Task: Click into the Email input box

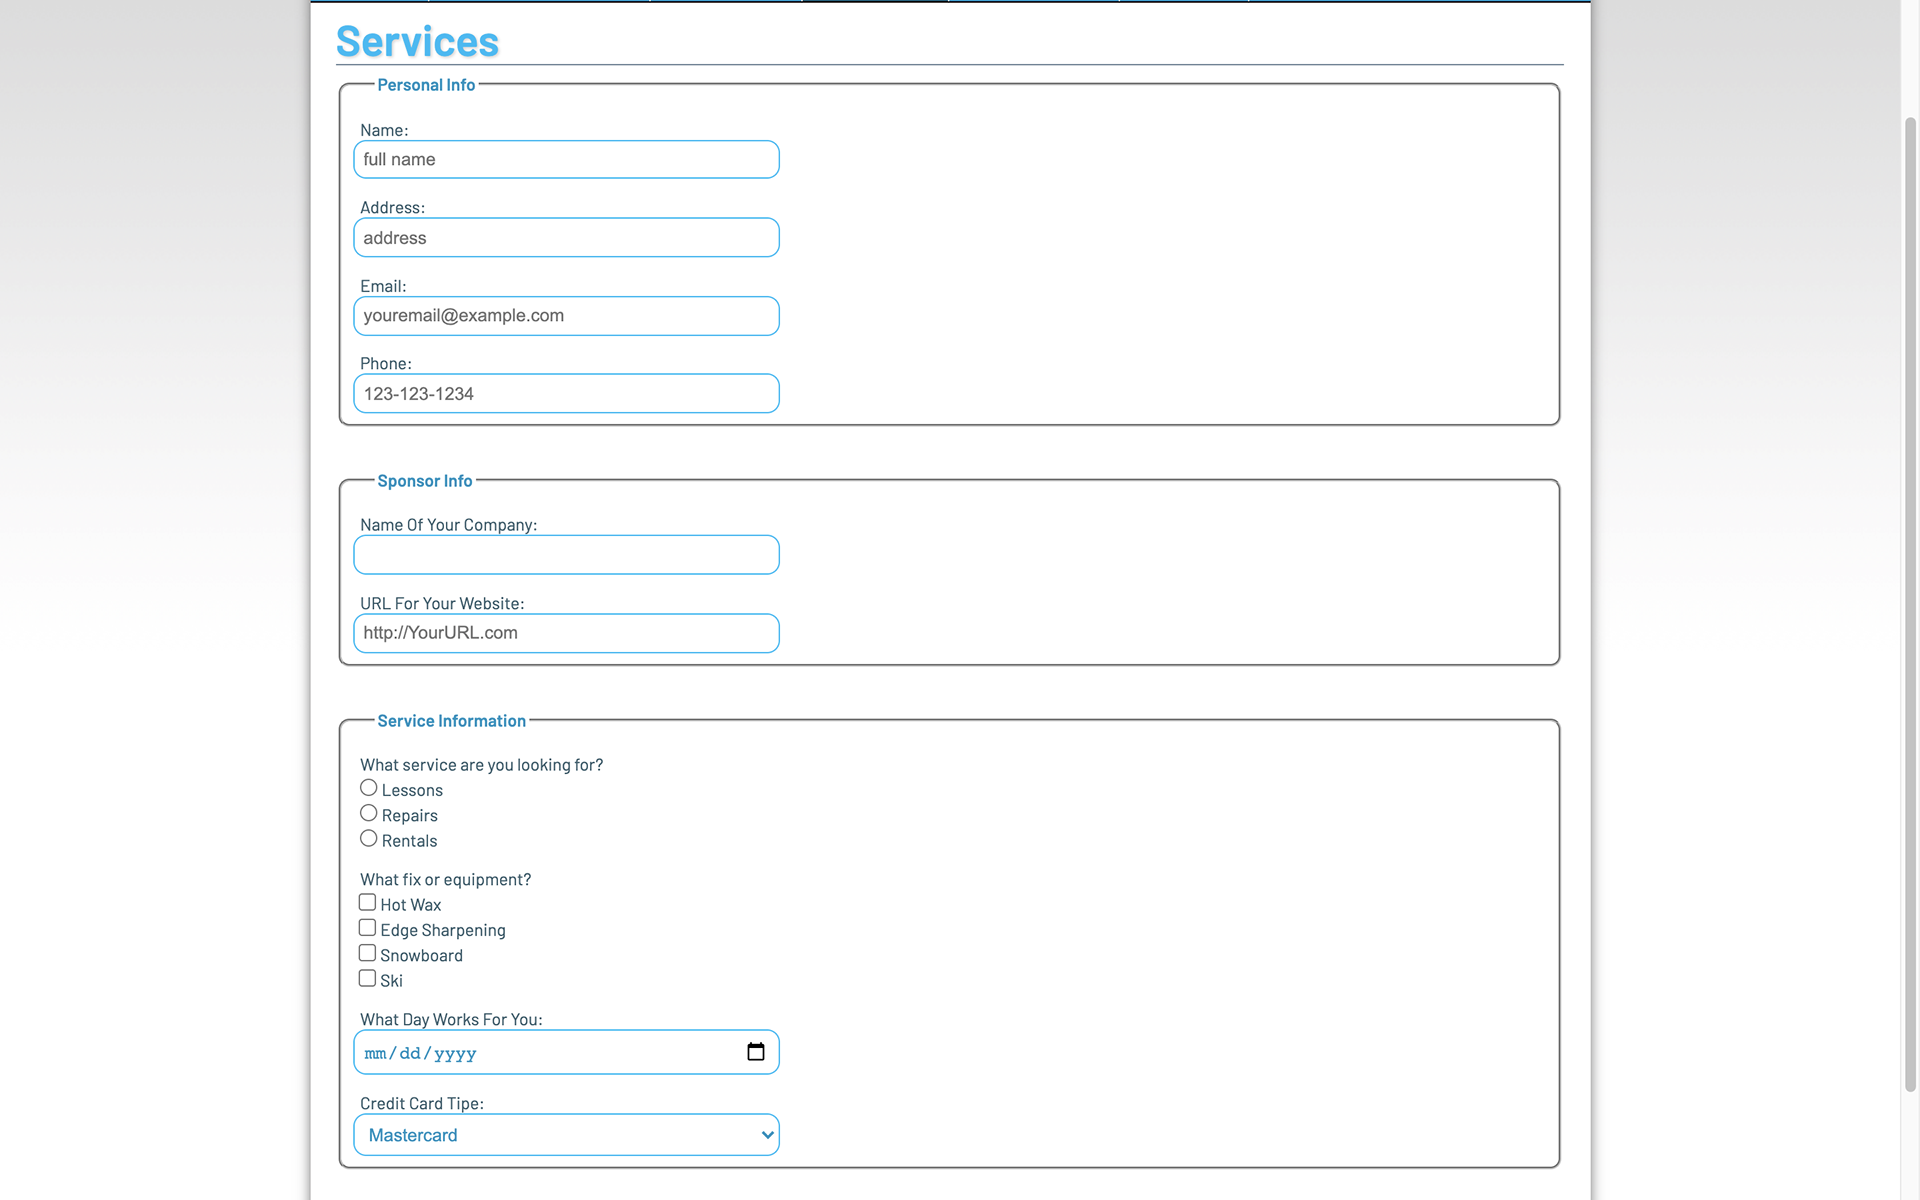Action: tap(566, 316)
